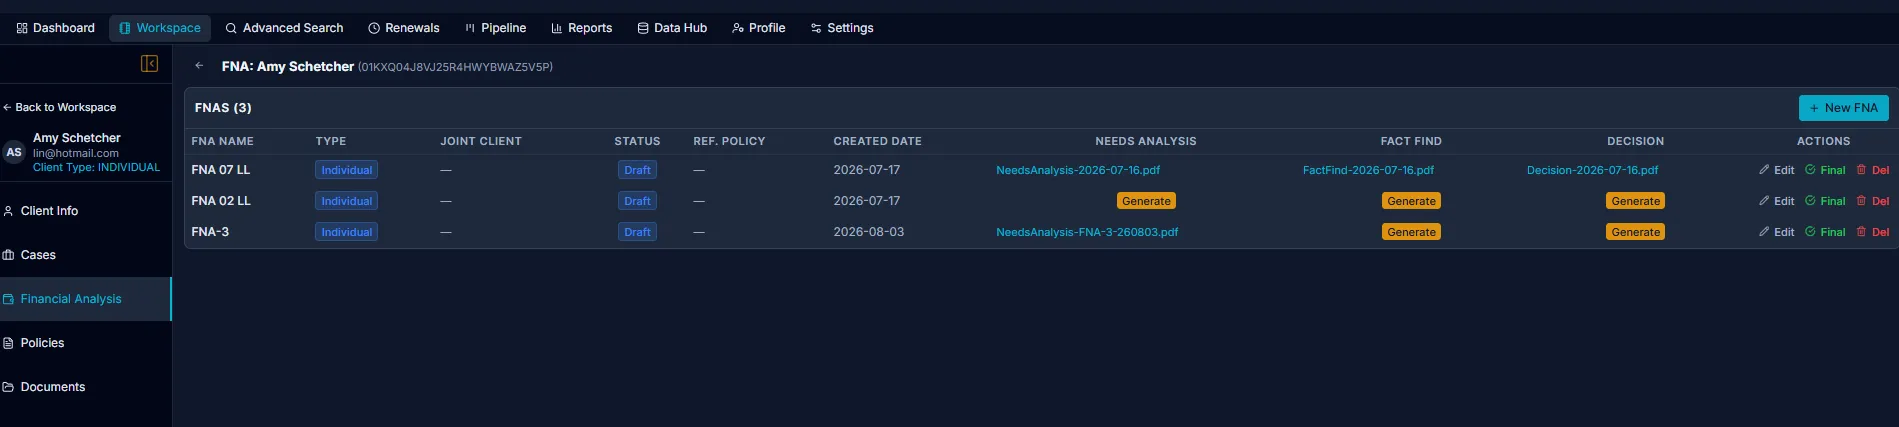The image size is (1899, 427).
Task: Select the Workspace tab
Action: point(160,28)
